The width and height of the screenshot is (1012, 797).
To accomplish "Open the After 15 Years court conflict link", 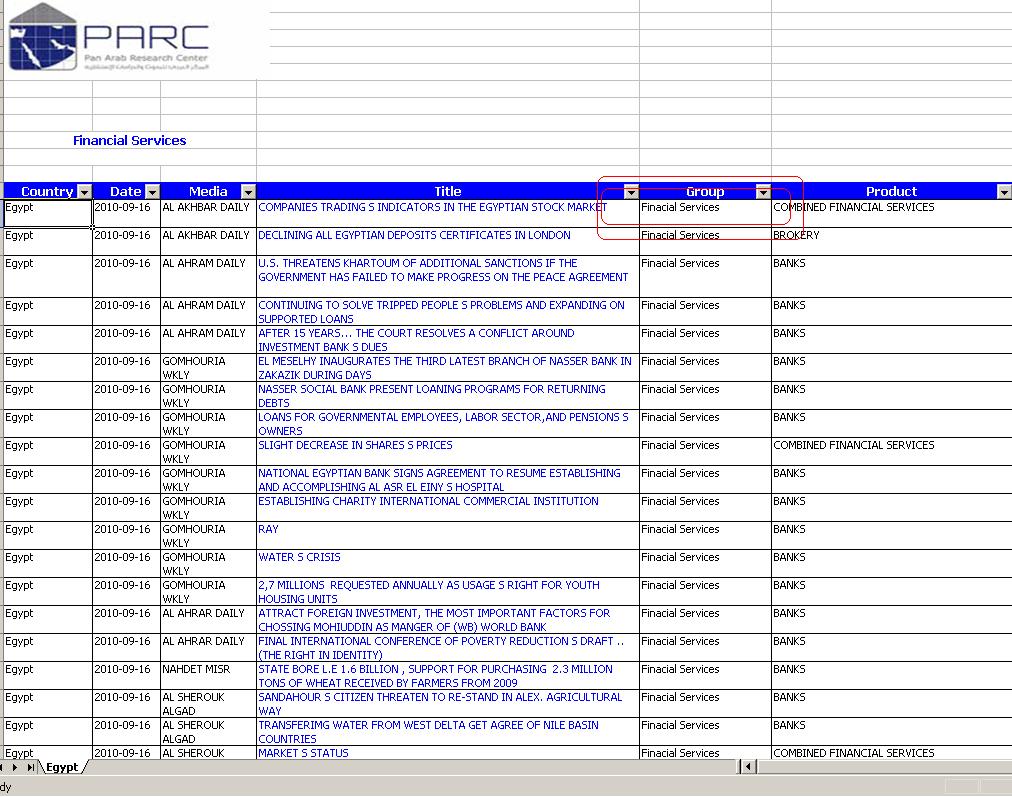I will point(416,340).
